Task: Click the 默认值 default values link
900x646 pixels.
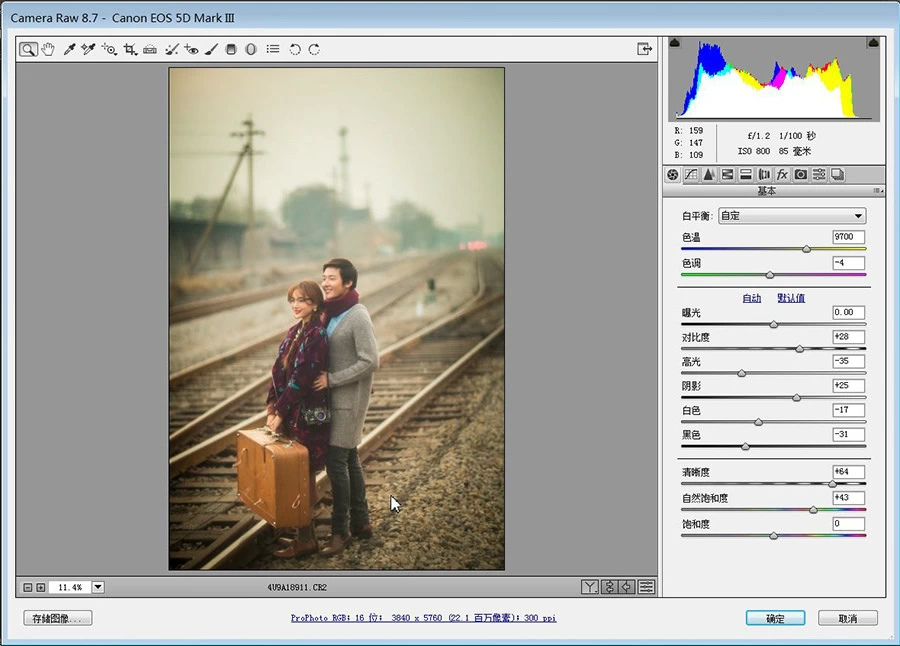Action: pyautogui.click(x=791, y=298)
